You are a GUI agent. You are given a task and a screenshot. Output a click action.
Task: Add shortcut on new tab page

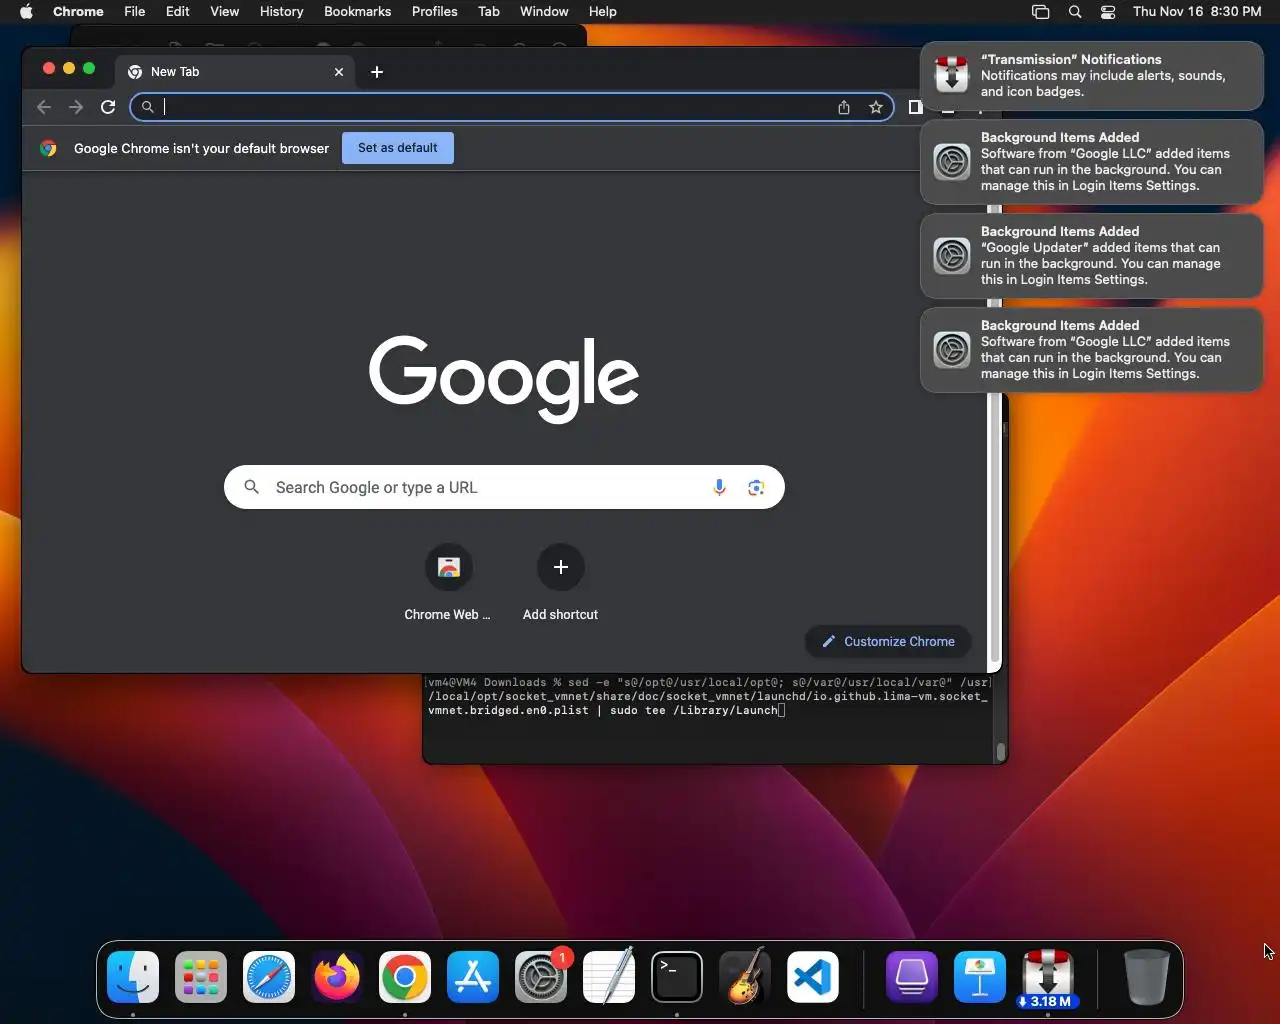(x=561, y=583)
